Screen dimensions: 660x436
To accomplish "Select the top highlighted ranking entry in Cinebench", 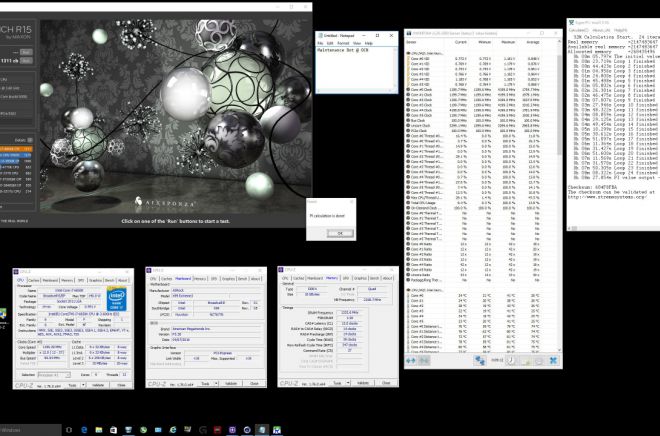I will (18, 149).
